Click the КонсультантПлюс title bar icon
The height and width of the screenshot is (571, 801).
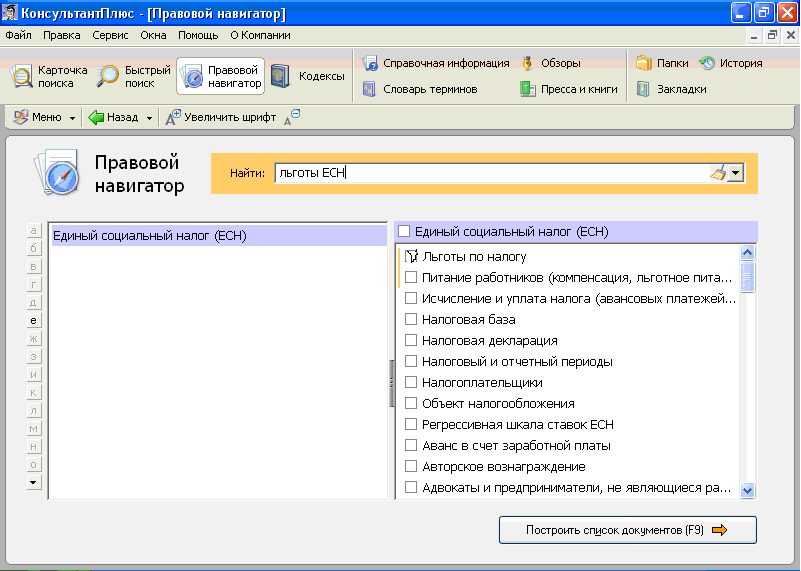[10, 12]
